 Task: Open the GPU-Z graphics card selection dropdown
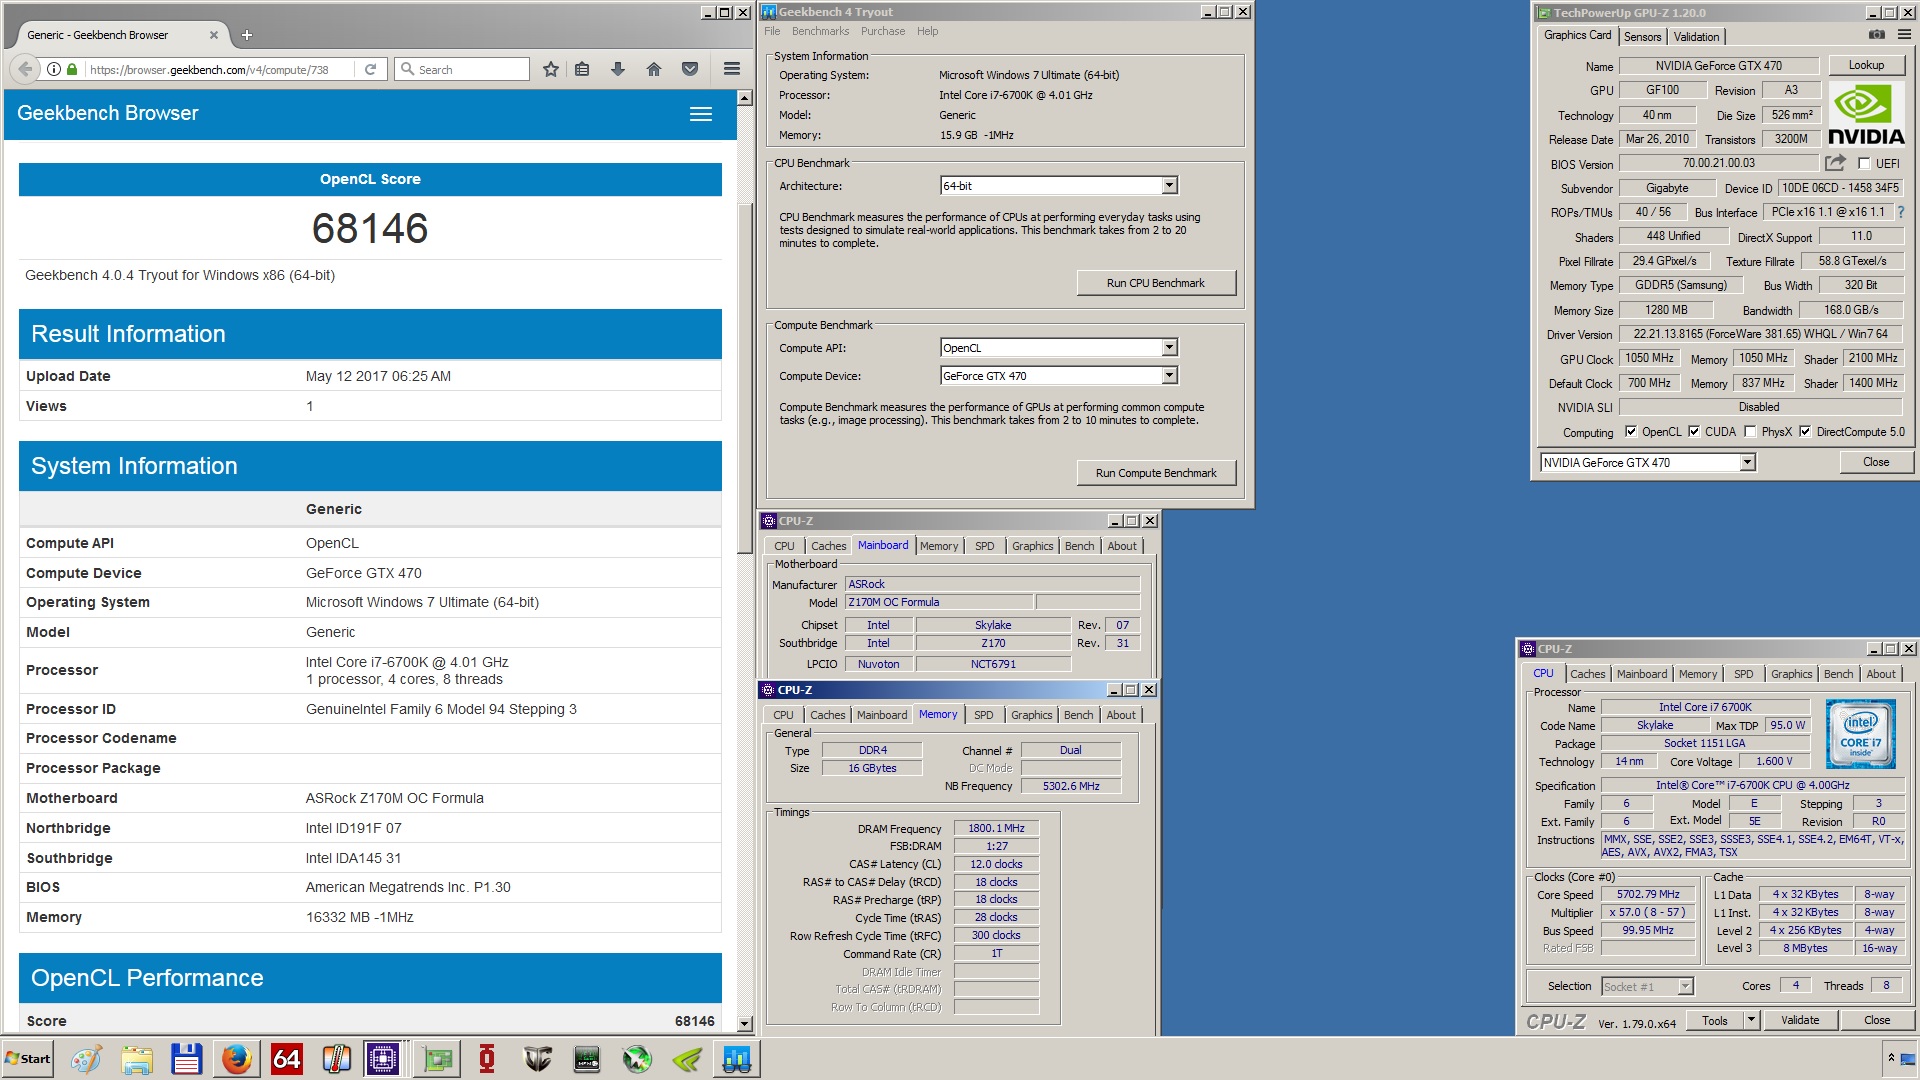1747,462
